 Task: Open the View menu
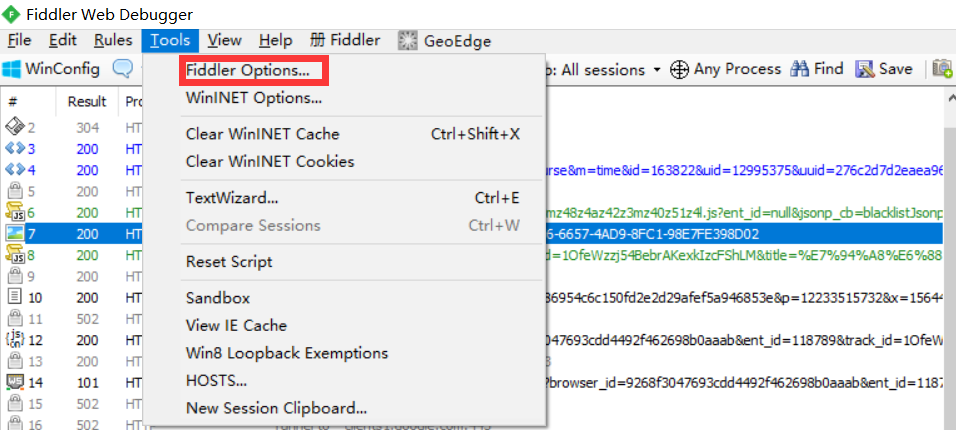224,41
